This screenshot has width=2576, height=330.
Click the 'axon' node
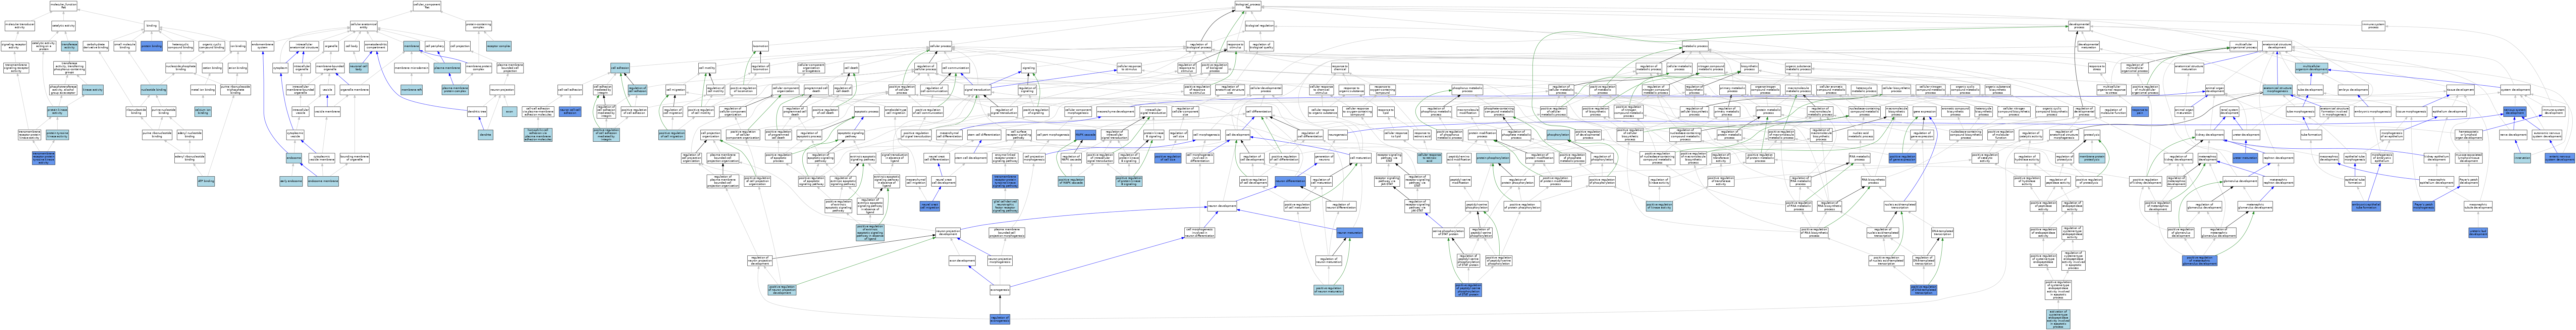[509, 112]
